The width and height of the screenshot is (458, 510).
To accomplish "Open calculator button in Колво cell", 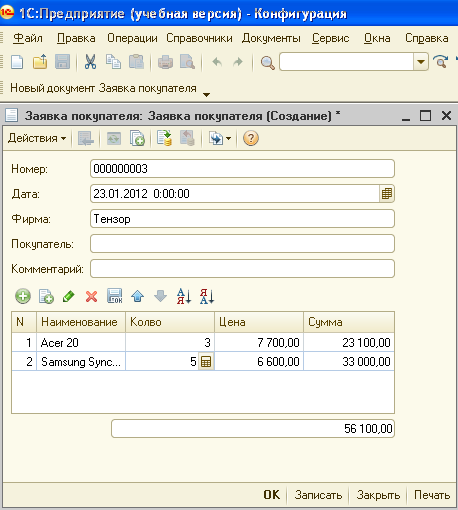I will (206, 362).
